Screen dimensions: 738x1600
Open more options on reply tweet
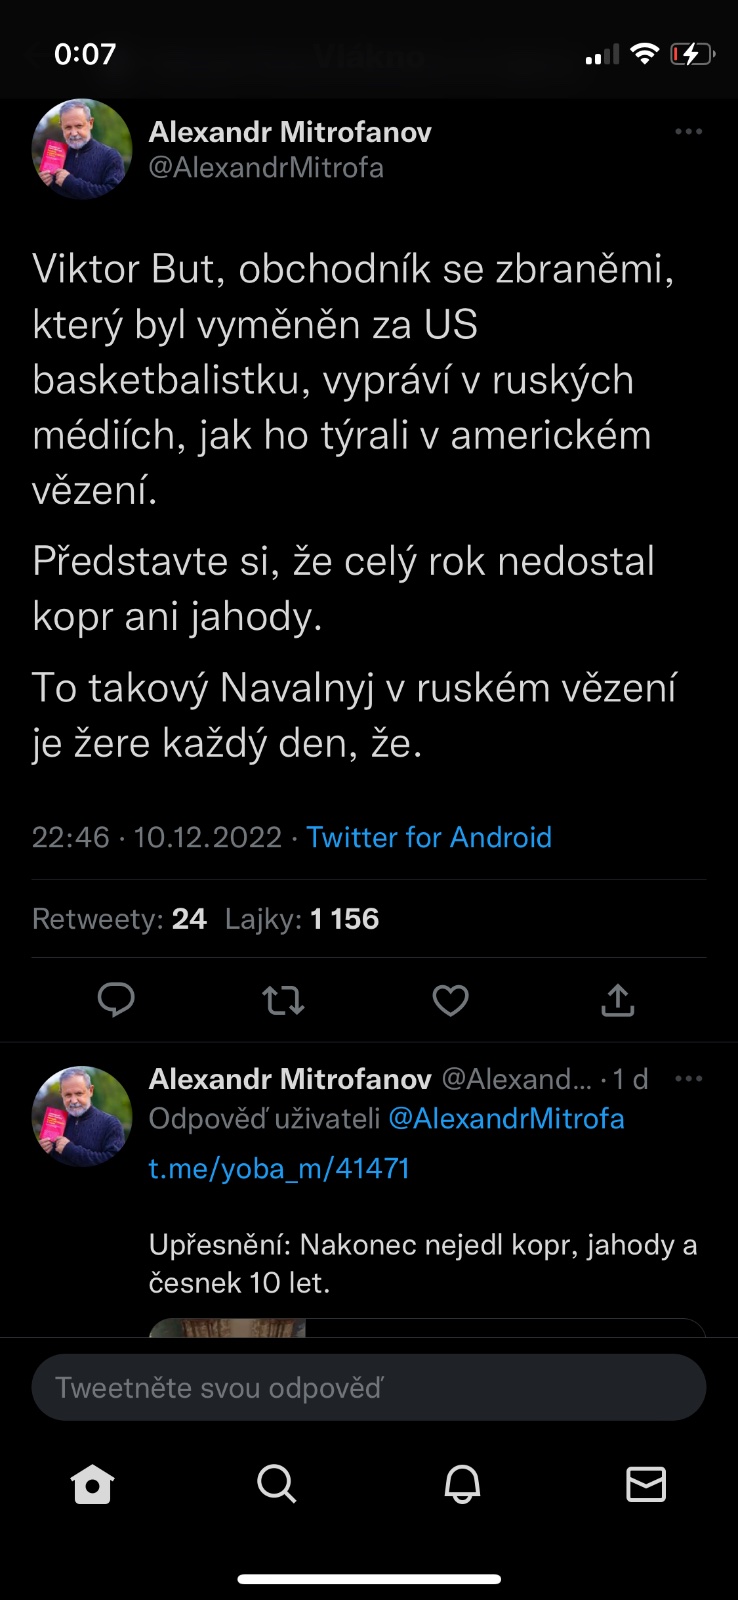point(688,1079)
